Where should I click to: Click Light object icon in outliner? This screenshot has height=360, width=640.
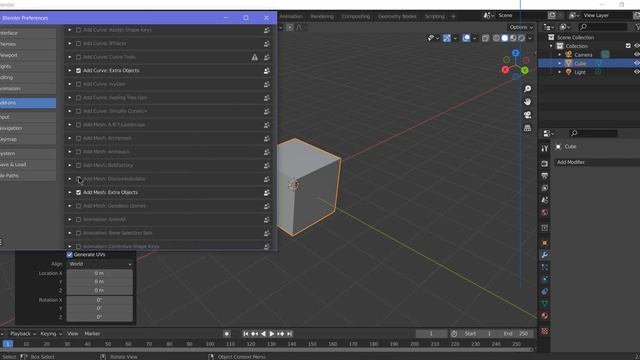point(569,72)
